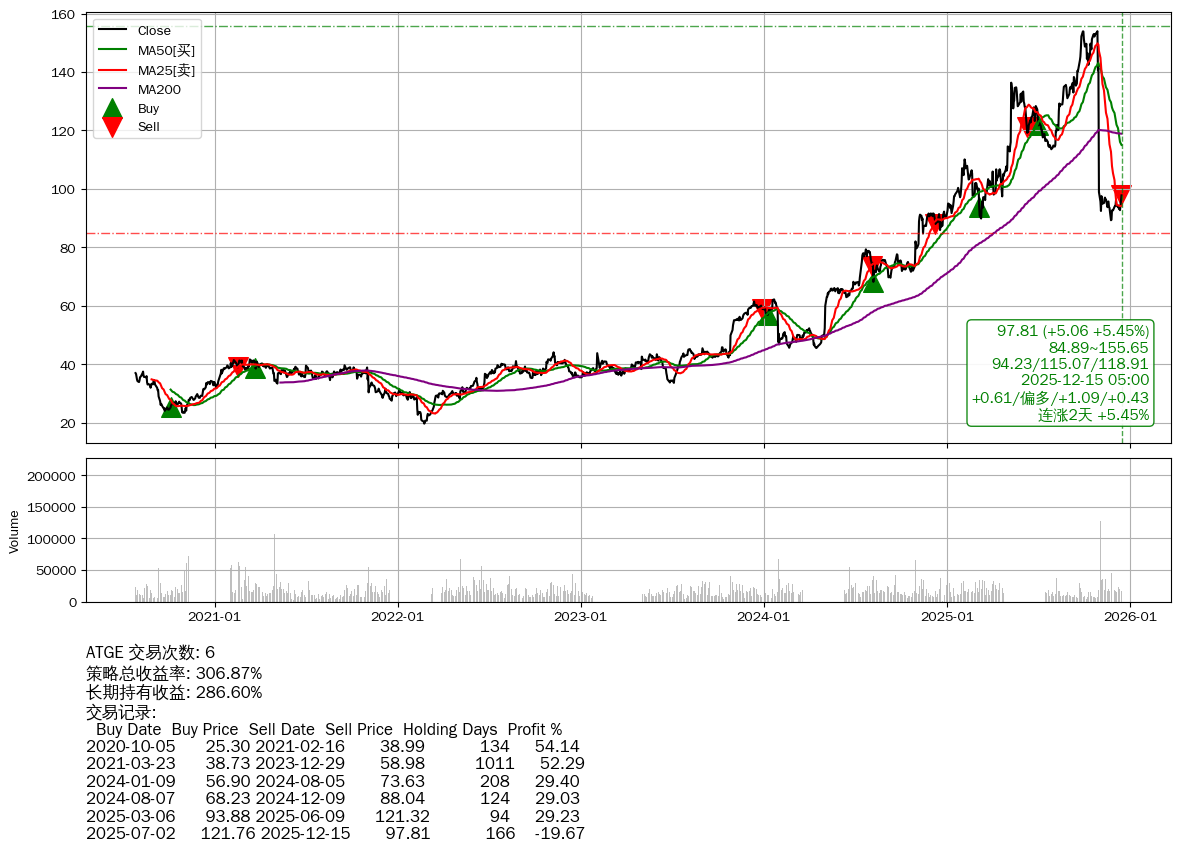The width and height of the screenshot is (1181, 851).
Task: Click the Volume axis label
Action: (14, 531)
